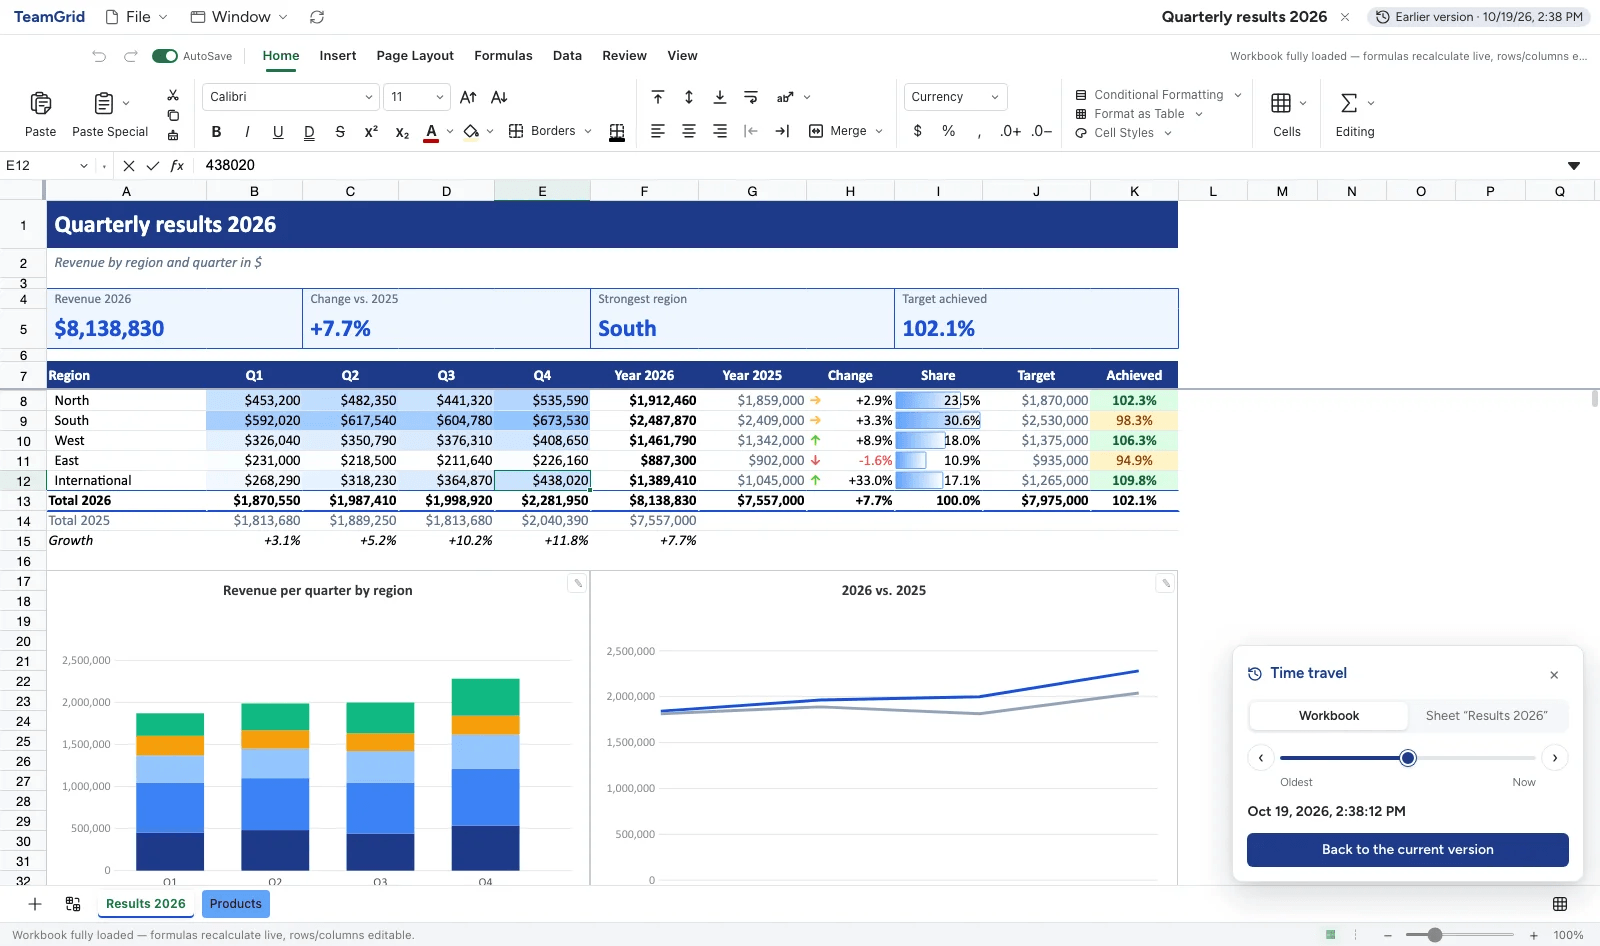The width and height of the screenshot is (1600, 946).
Task: Click the Cells button
Action: coord(1287,114)
